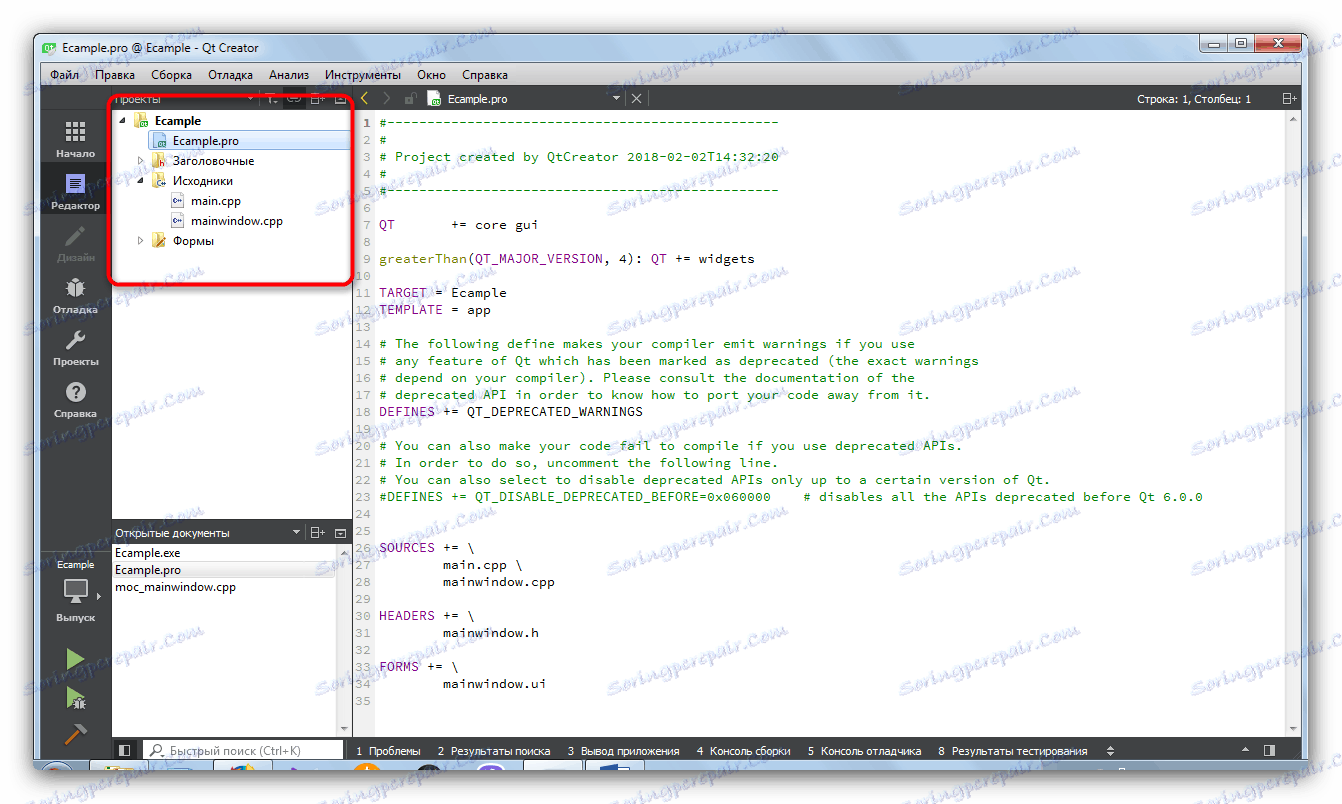Split the Открытые документы panel
Viewport: 1342px width, 804px height.
point(318,533)
